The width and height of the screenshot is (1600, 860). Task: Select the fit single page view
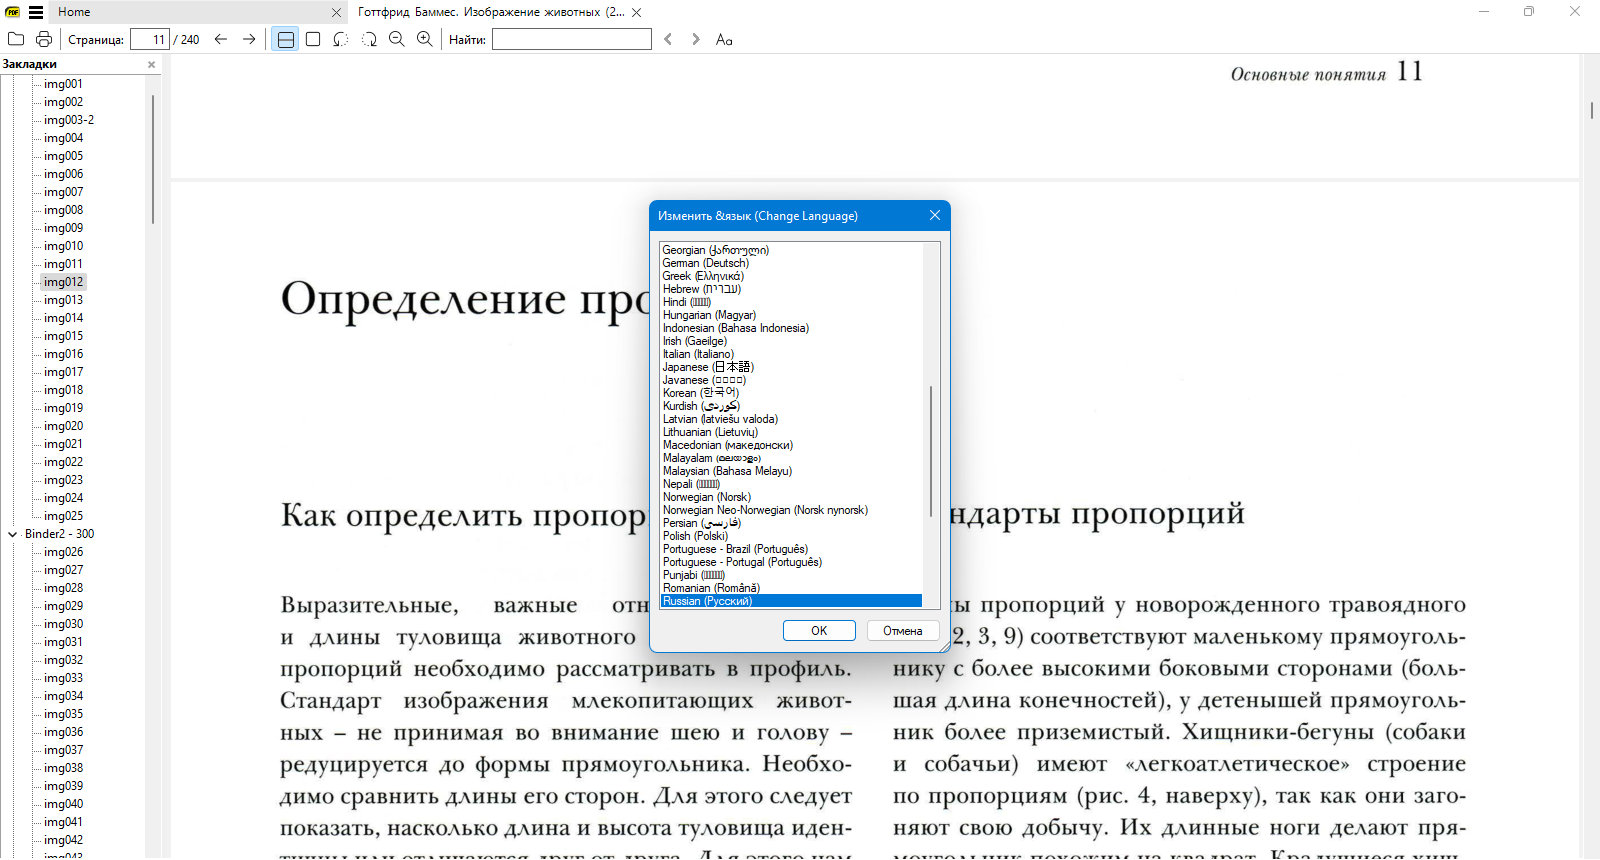(x=313, y=39)
